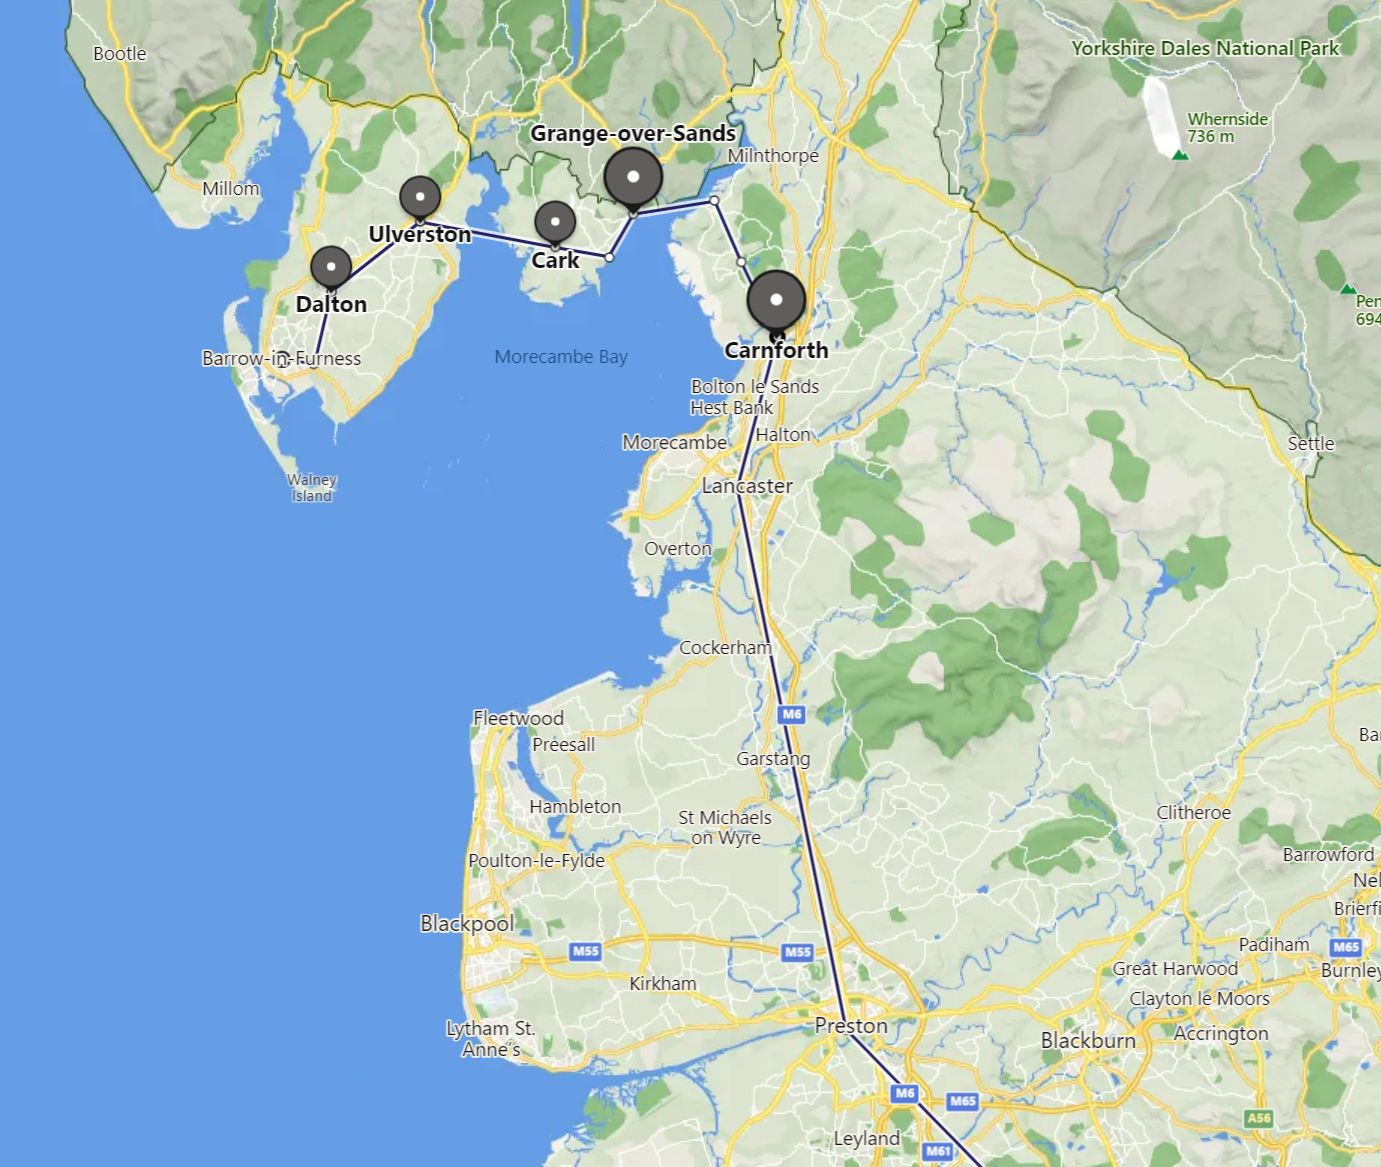Click the M55 road shield near Kirkham
This screenshot has width=1381, height=1167.
tap(586, 951)
